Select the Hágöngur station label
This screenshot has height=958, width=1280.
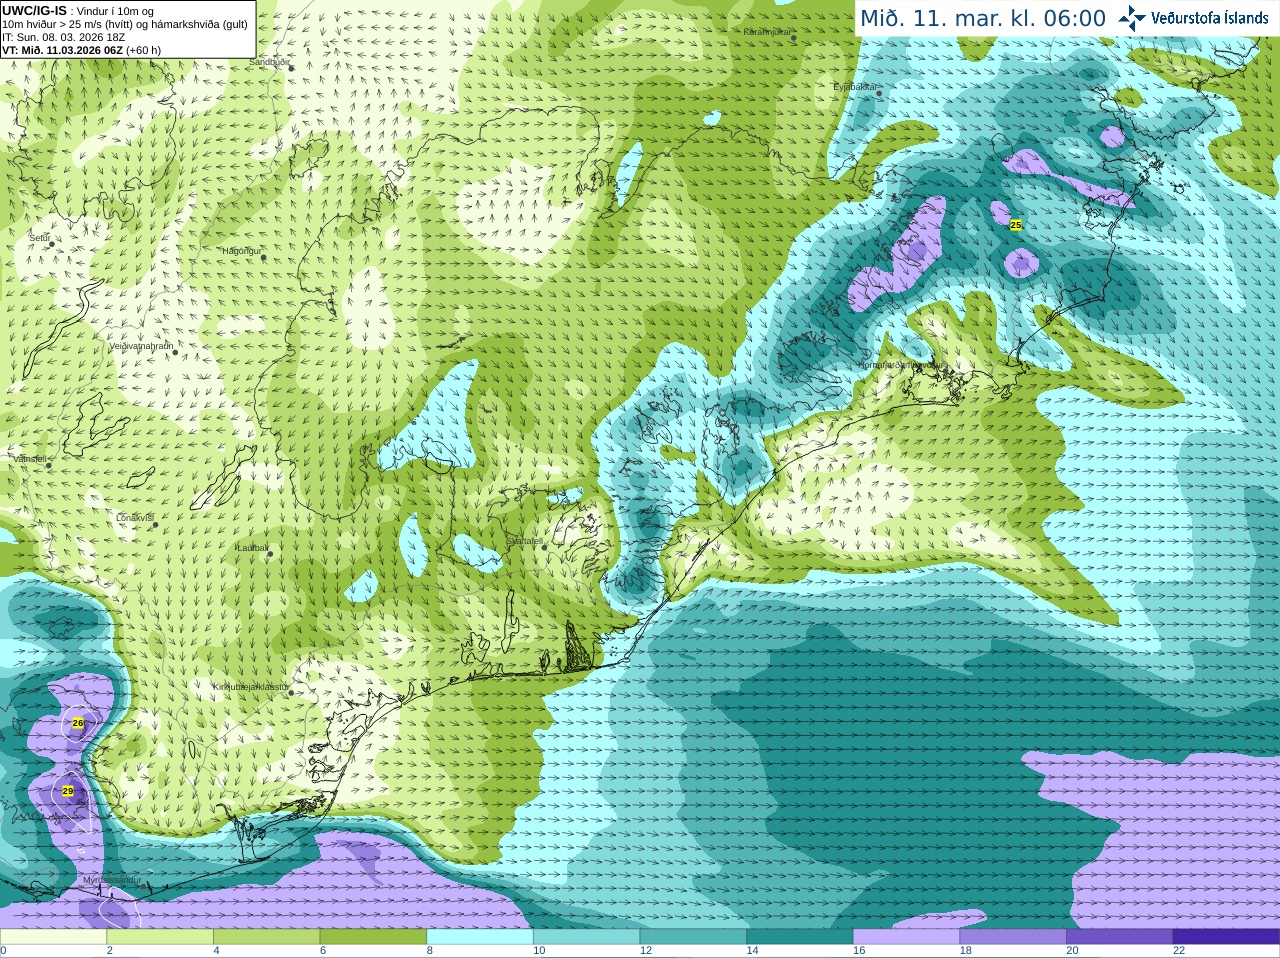click(x=240, y=251)
